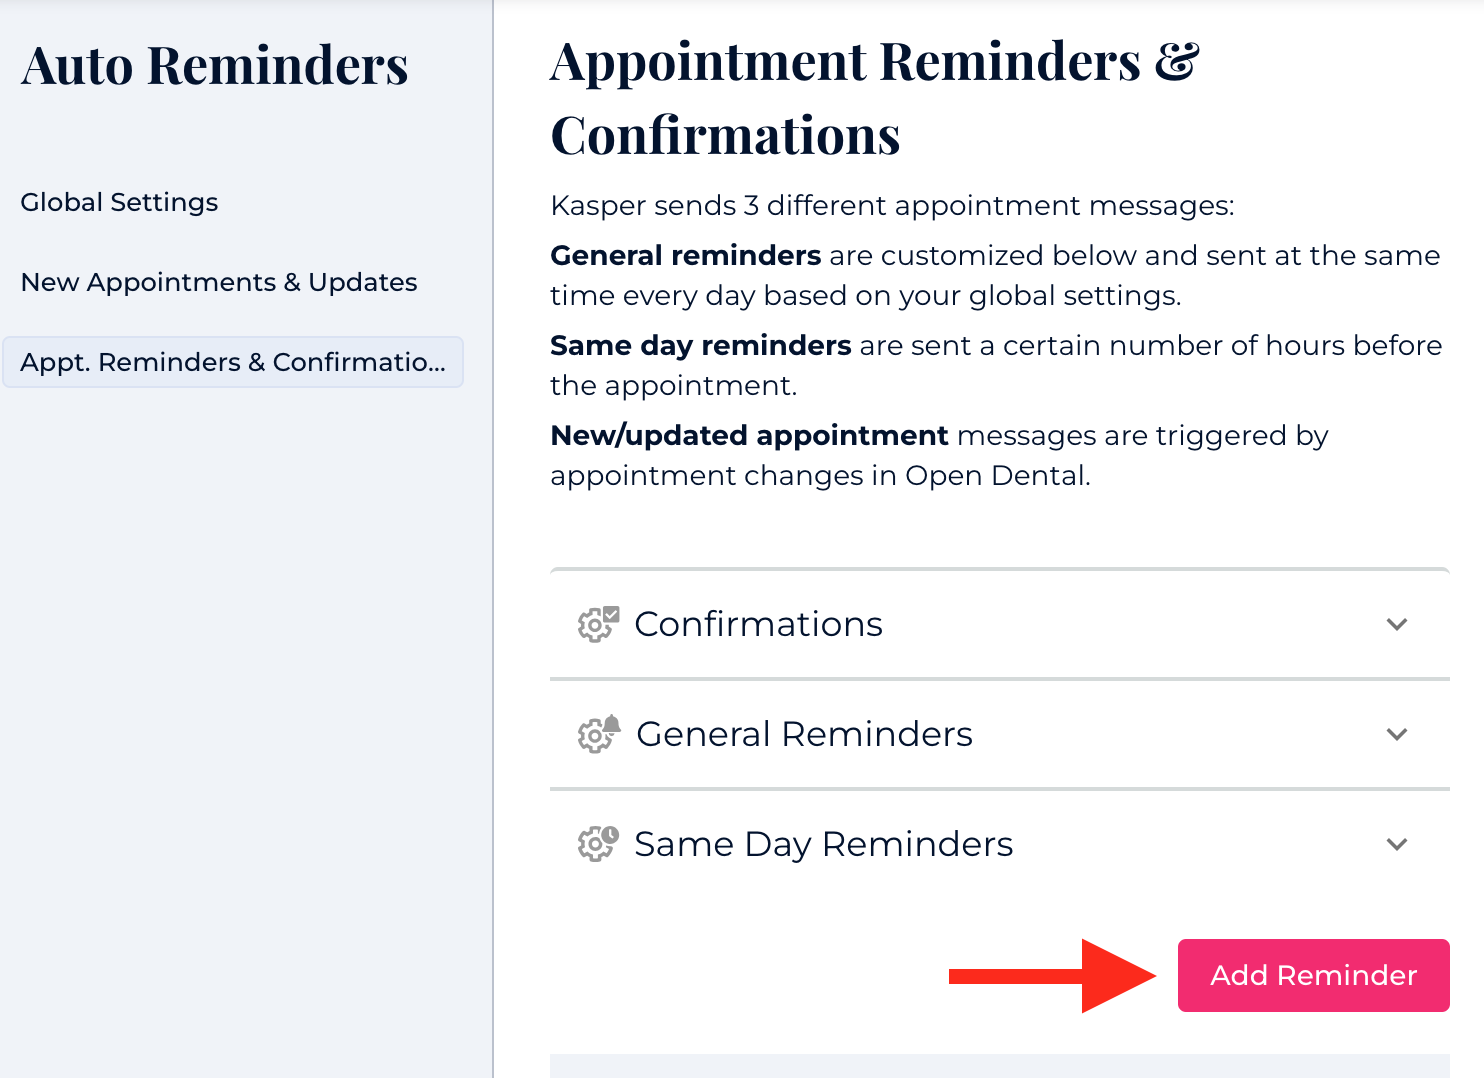Click the Confirmations gear-checkmark icon
1484x1078 pixels.
(x=598, y=624)
